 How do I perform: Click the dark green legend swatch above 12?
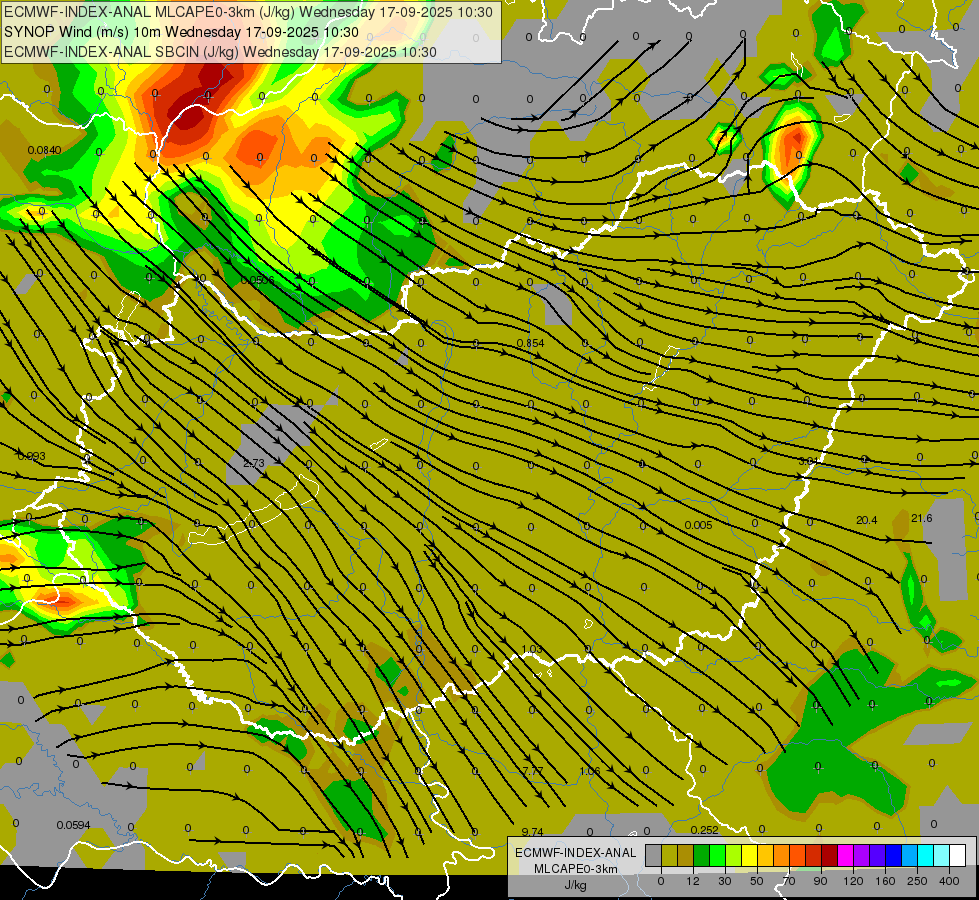point(702,855)
